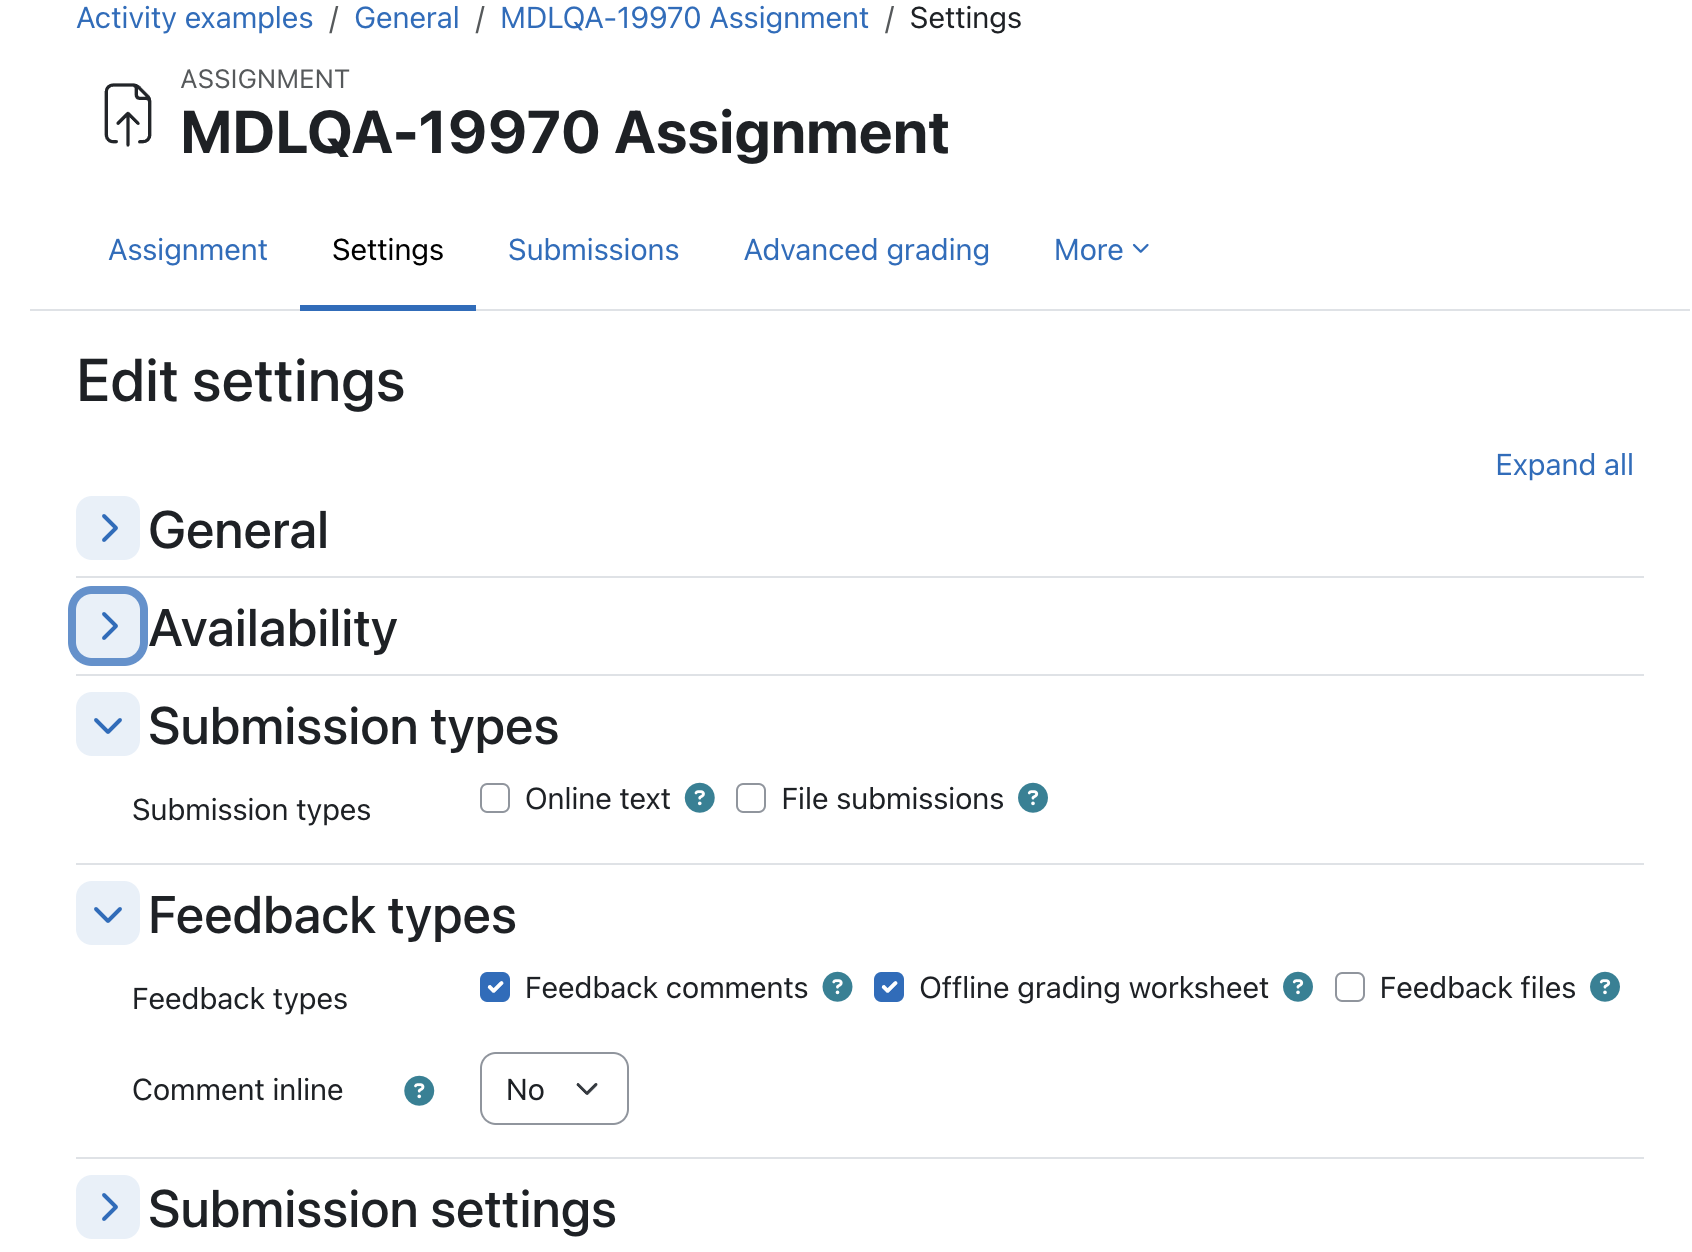
Task: Open help icon for File submissions
Action: coord(1033,798)
